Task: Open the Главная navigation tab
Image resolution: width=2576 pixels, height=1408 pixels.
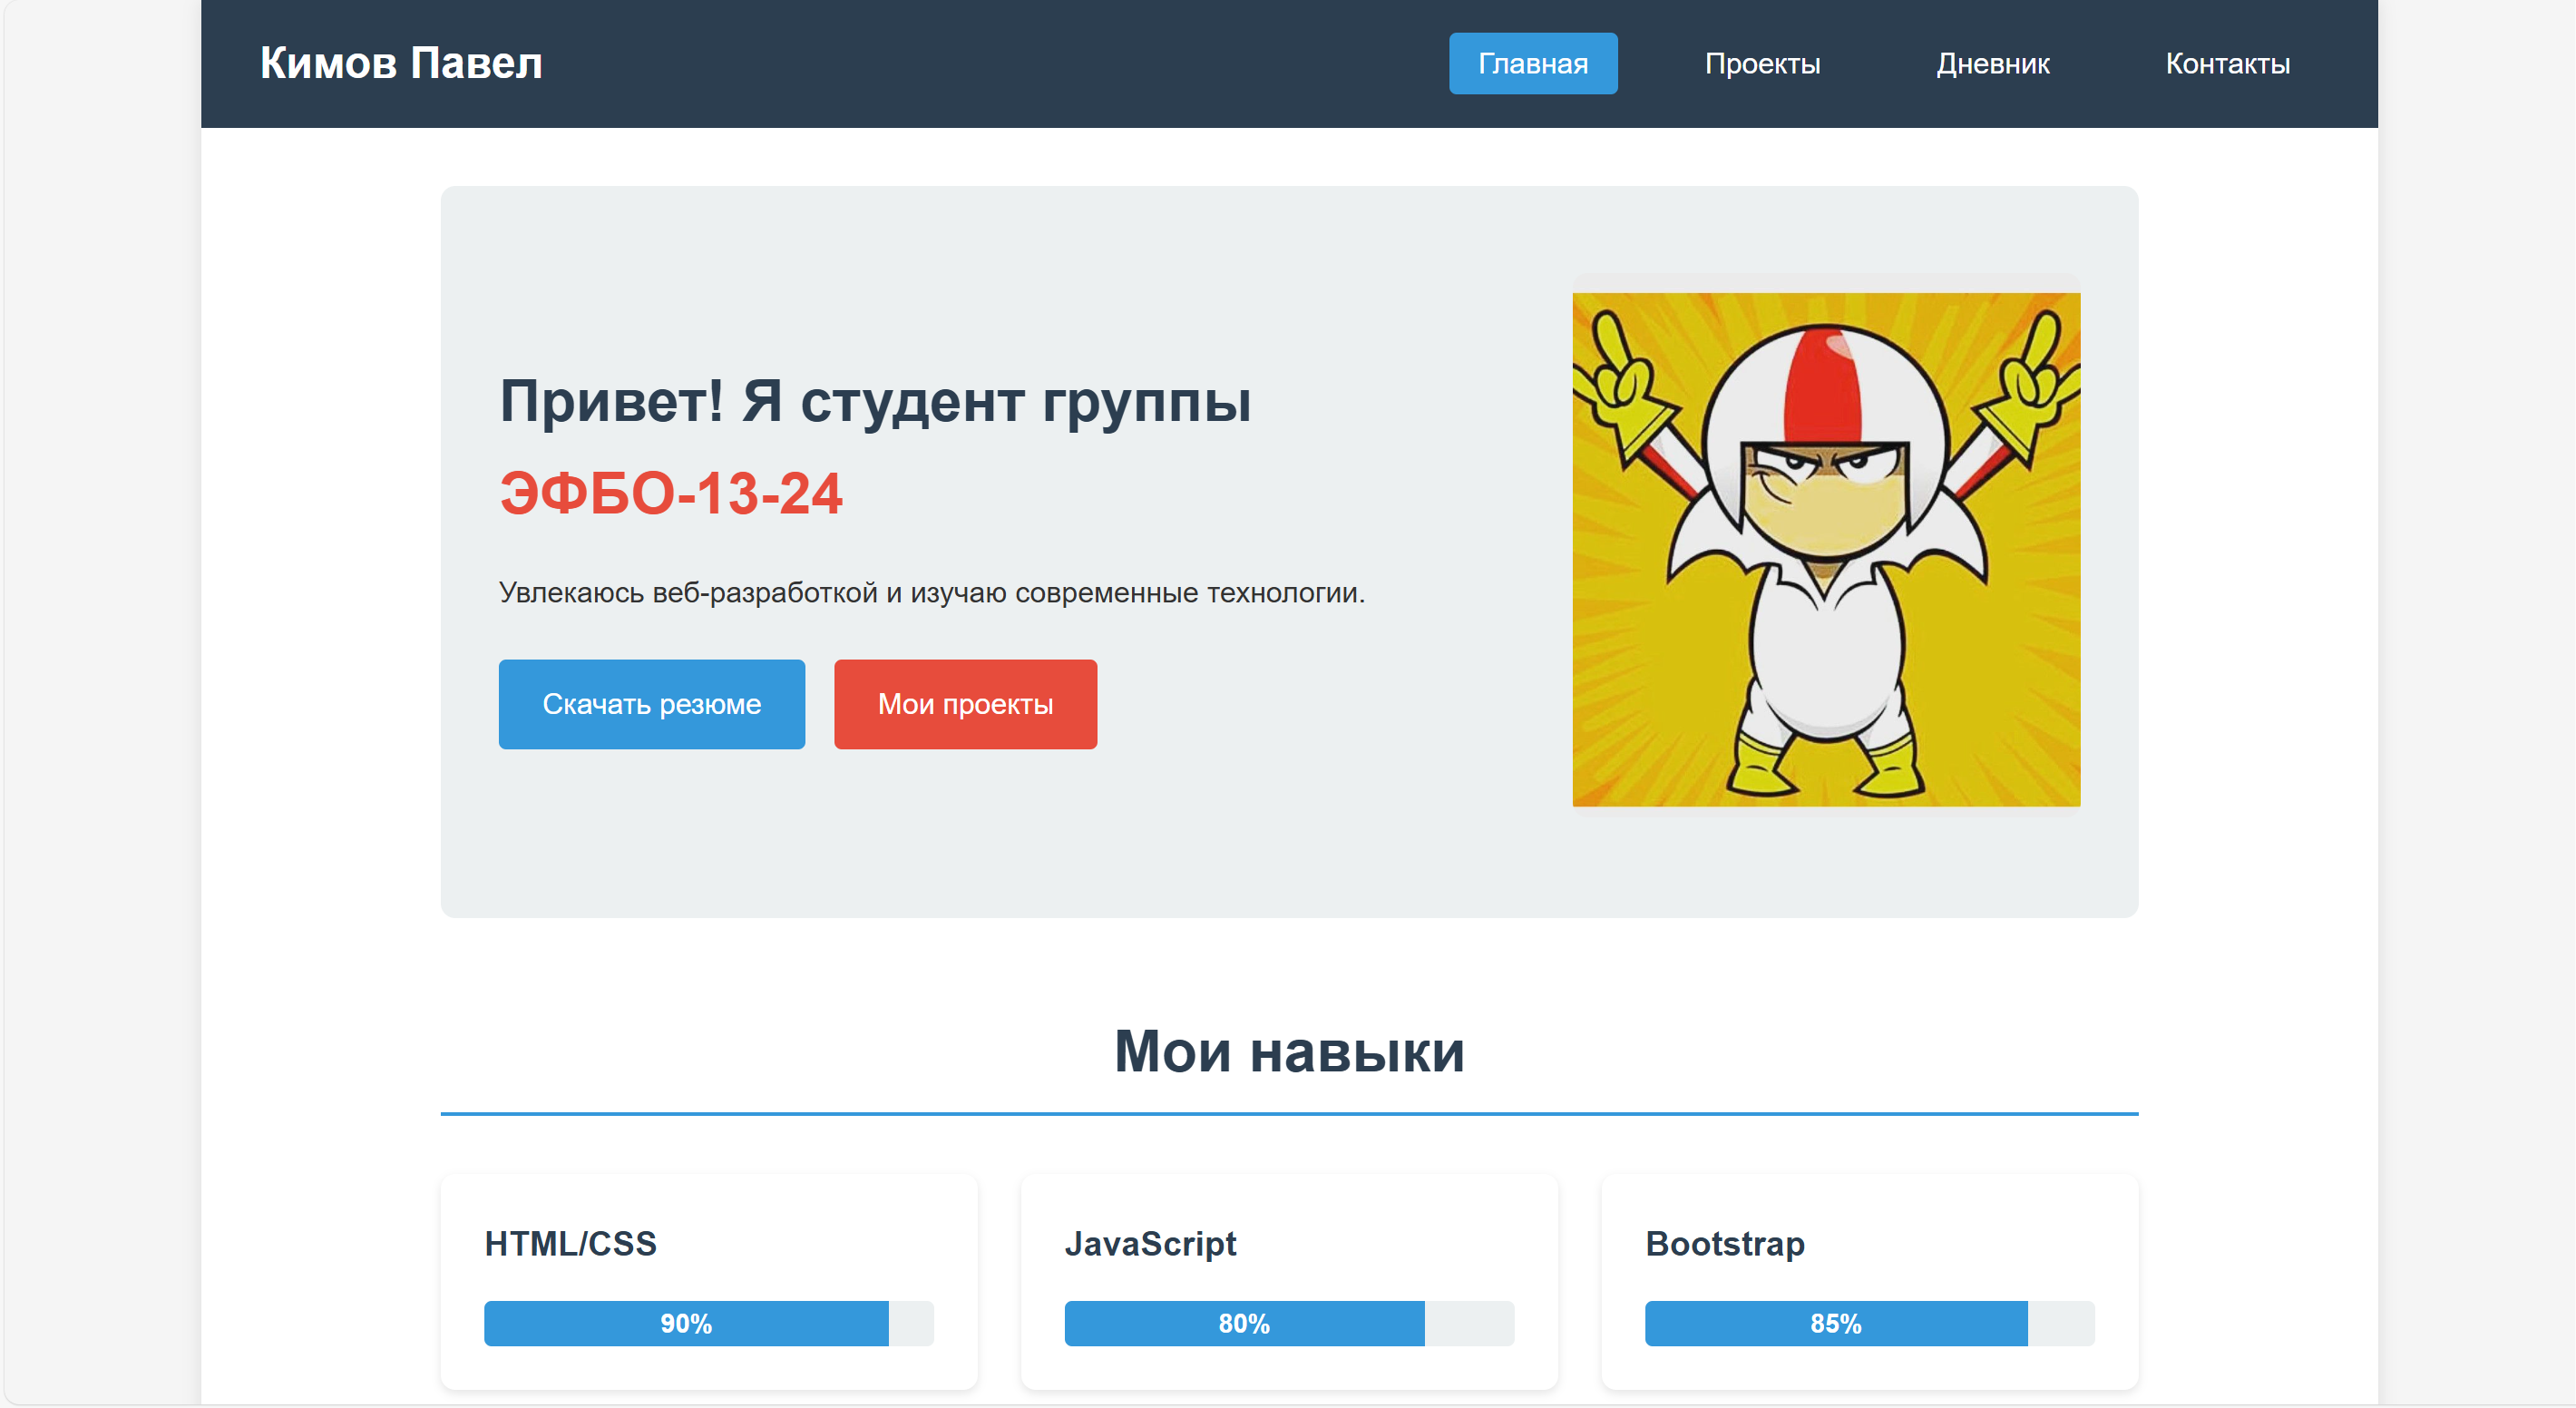Action: coord(1532,64)
